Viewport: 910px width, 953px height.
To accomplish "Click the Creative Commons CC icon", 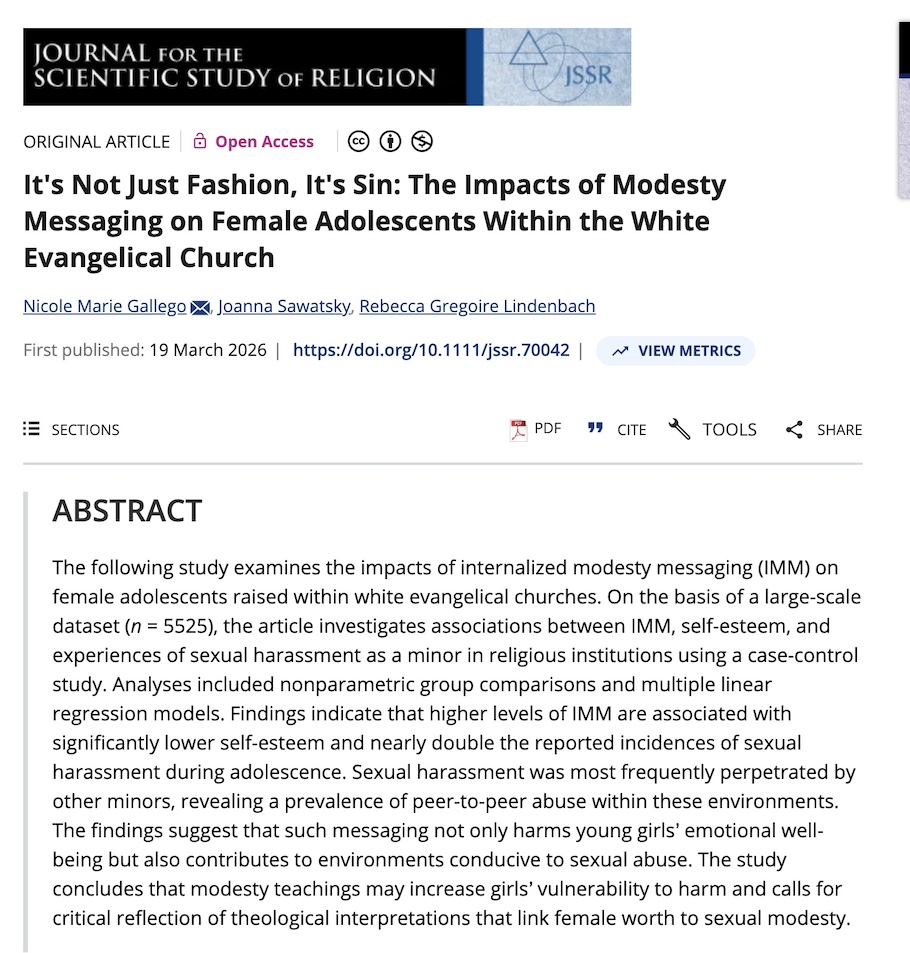I will [358, 141].
